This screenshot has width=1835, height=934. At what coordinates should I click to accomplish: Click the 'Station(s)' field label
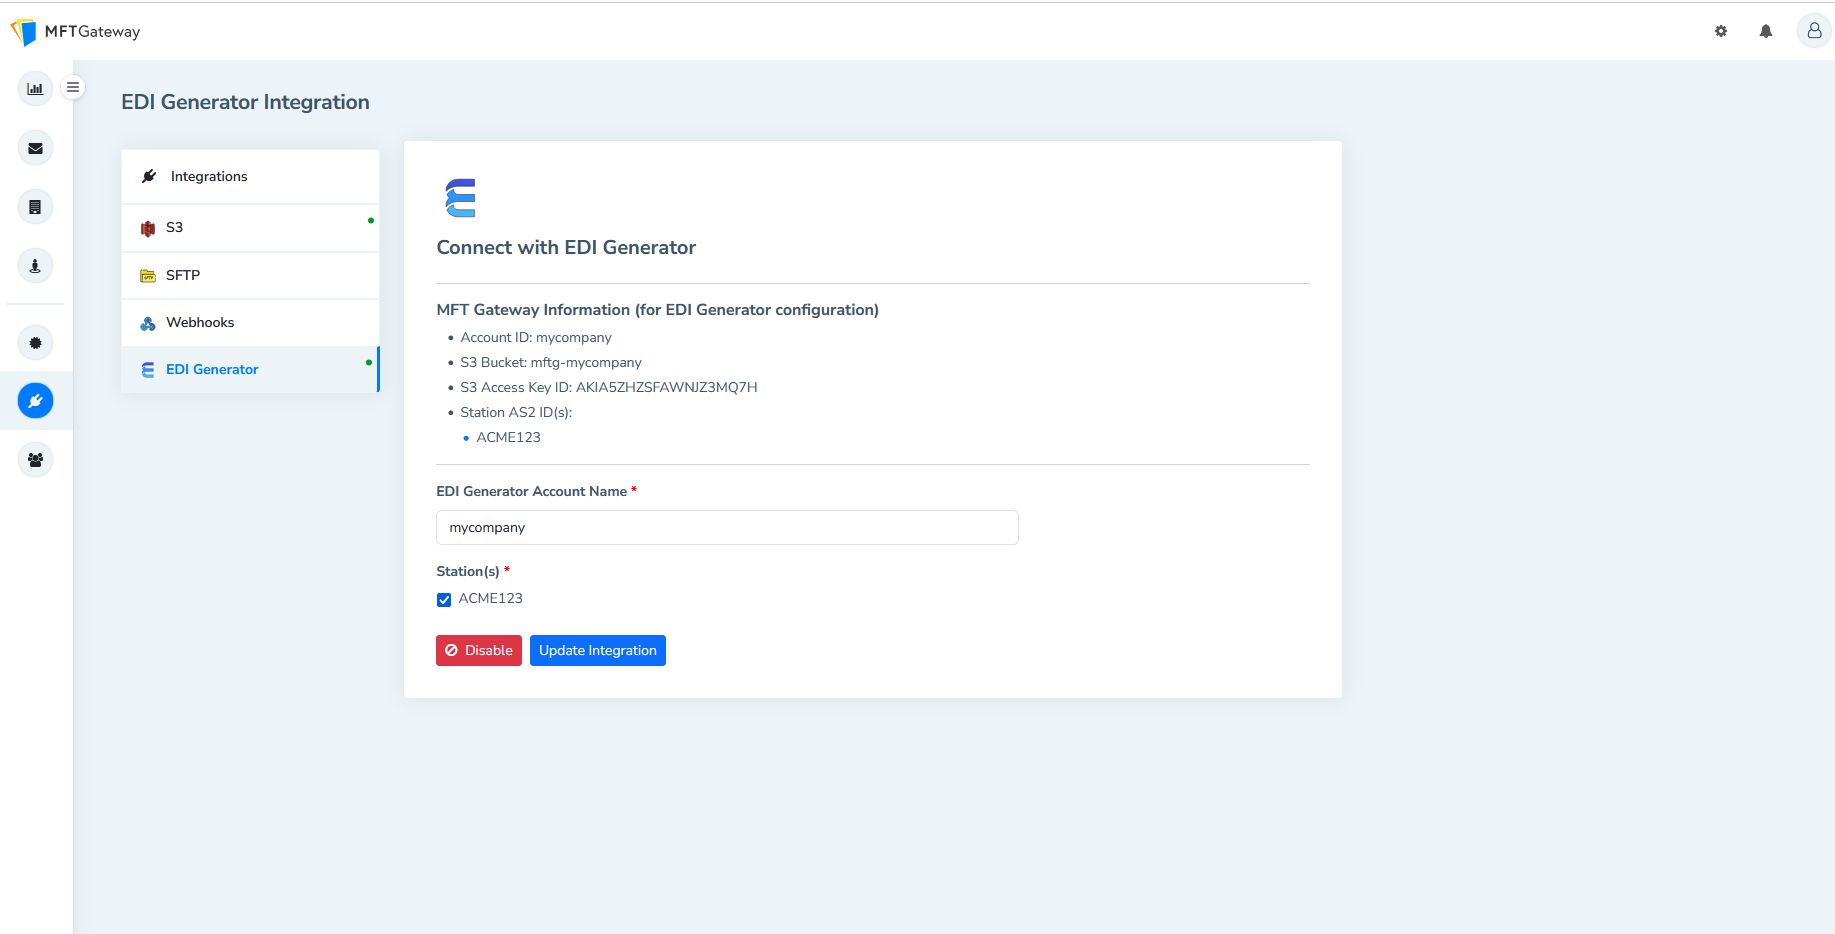point(468,571)
